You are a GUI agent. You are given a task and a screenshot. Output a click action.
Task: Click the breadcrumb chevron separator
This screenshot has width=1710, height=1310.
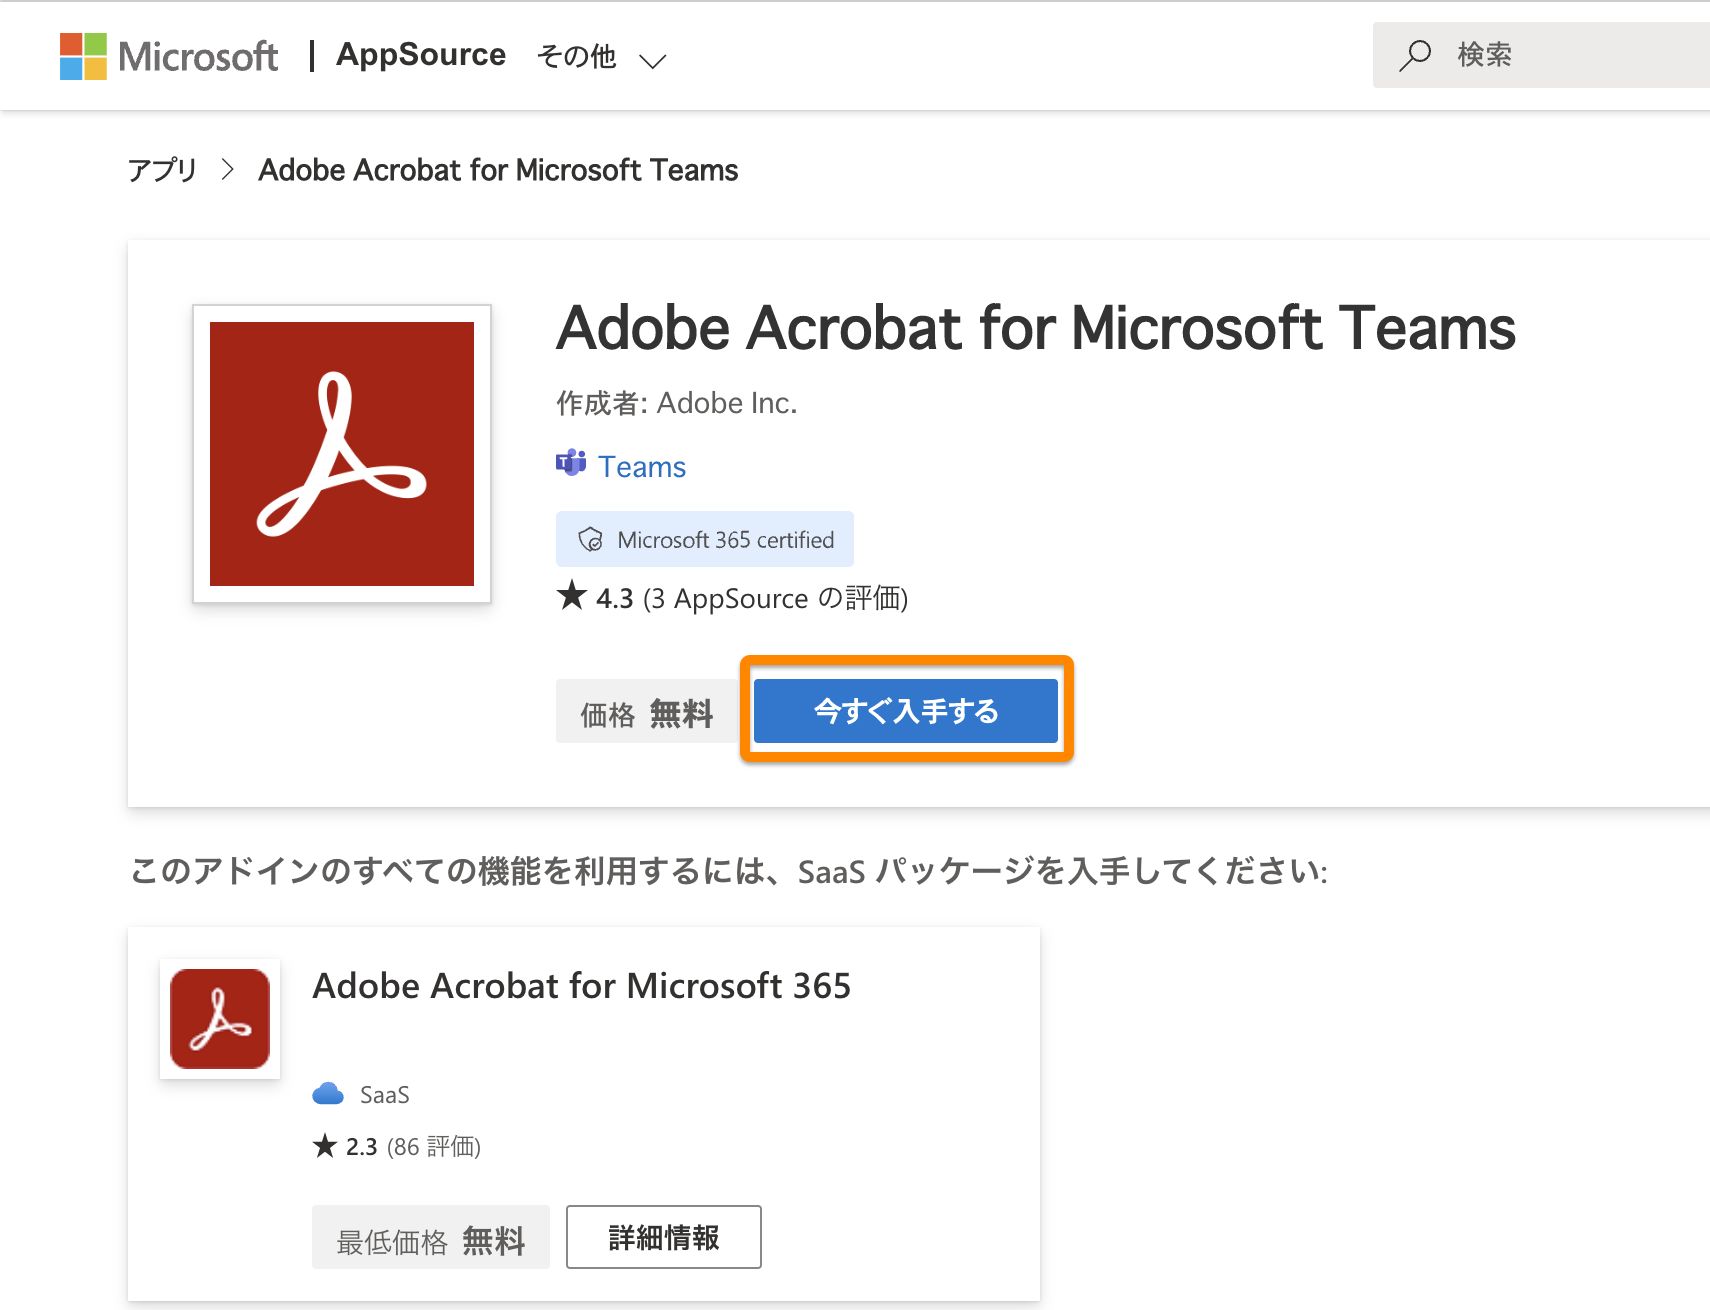[x=228, y=170]
